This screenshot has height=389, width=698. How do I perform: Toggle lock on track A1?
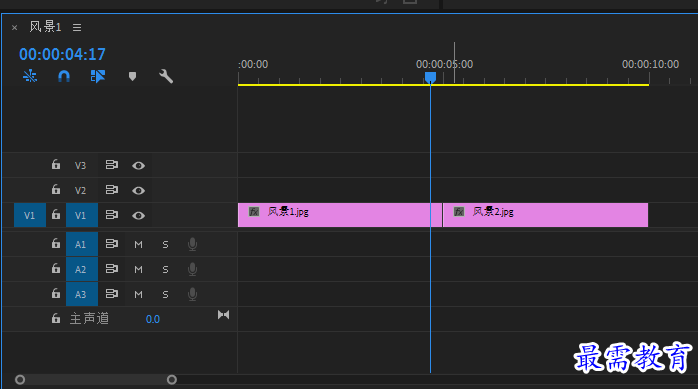(x=56, y=243)
